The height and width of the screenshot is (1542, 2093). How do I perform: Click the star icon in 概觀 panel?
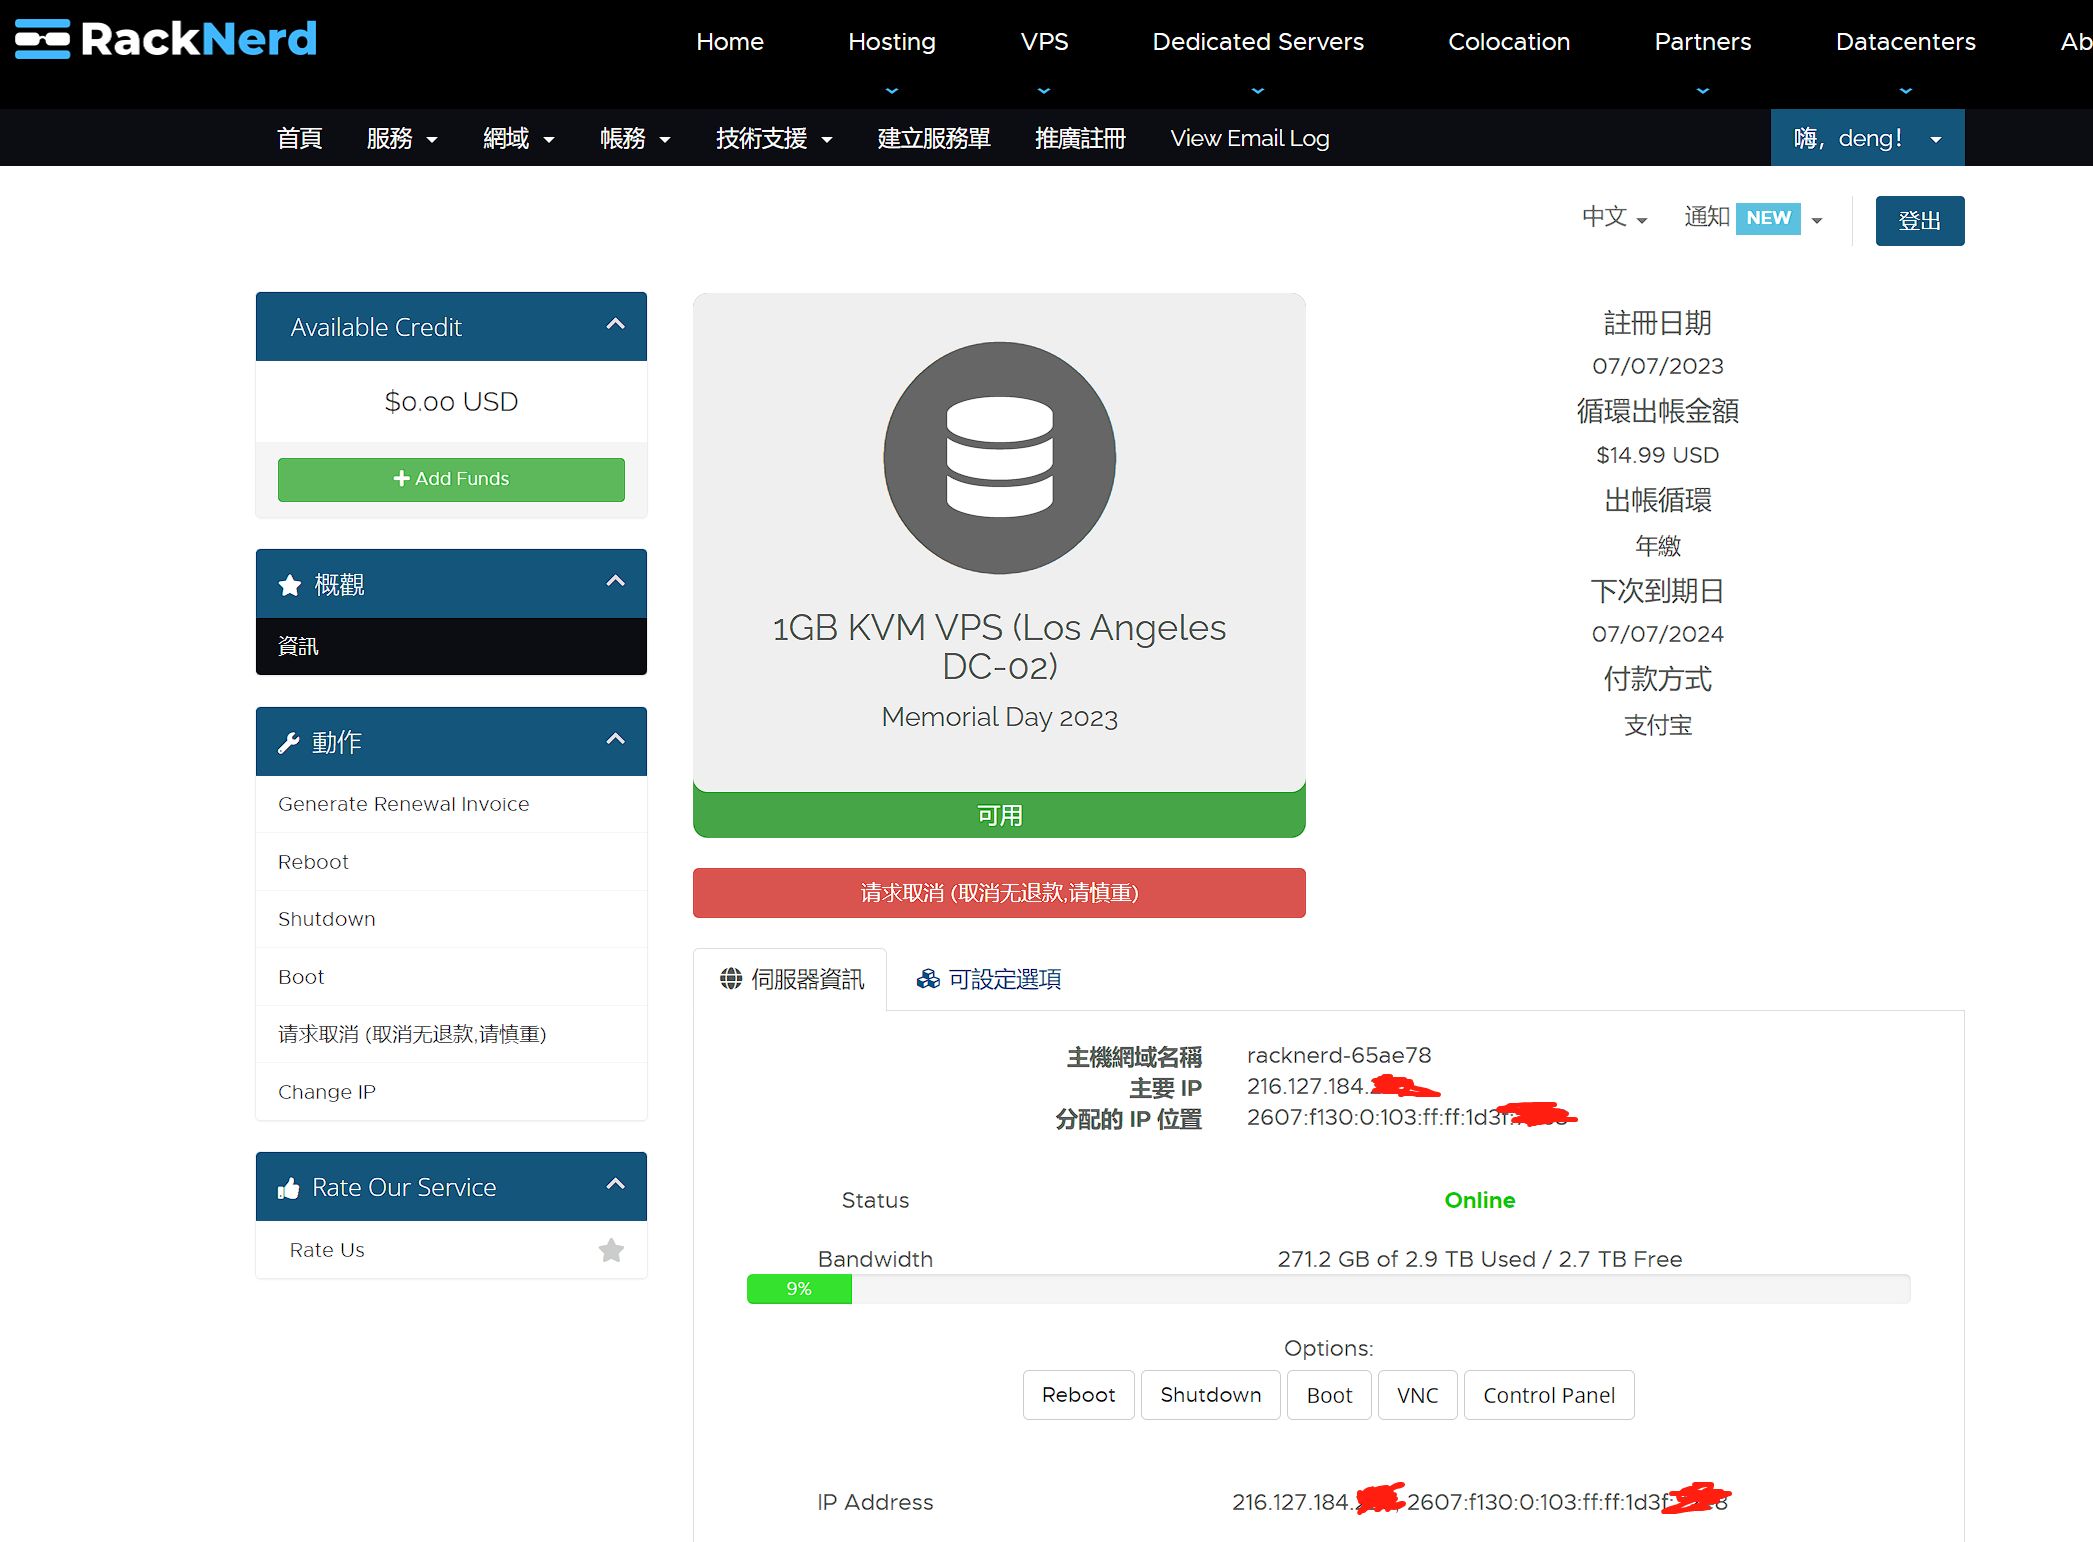pyautogui.click(x=290, y=585)
